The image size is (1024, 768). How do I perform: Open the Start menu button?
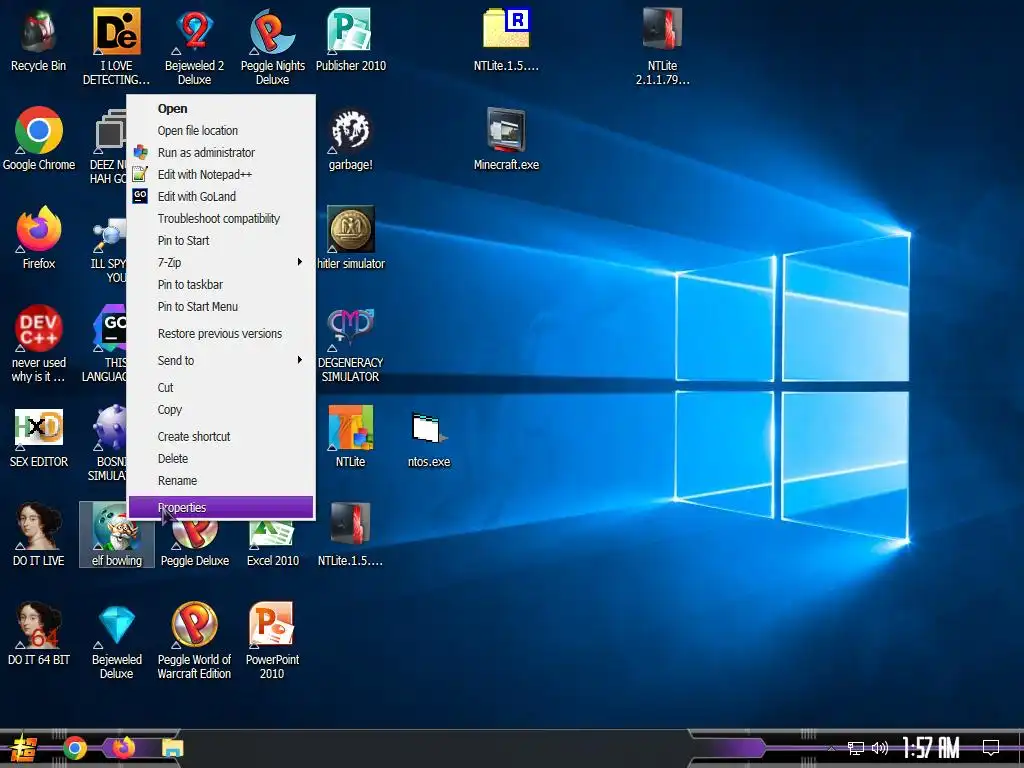(x=24, y=748)
